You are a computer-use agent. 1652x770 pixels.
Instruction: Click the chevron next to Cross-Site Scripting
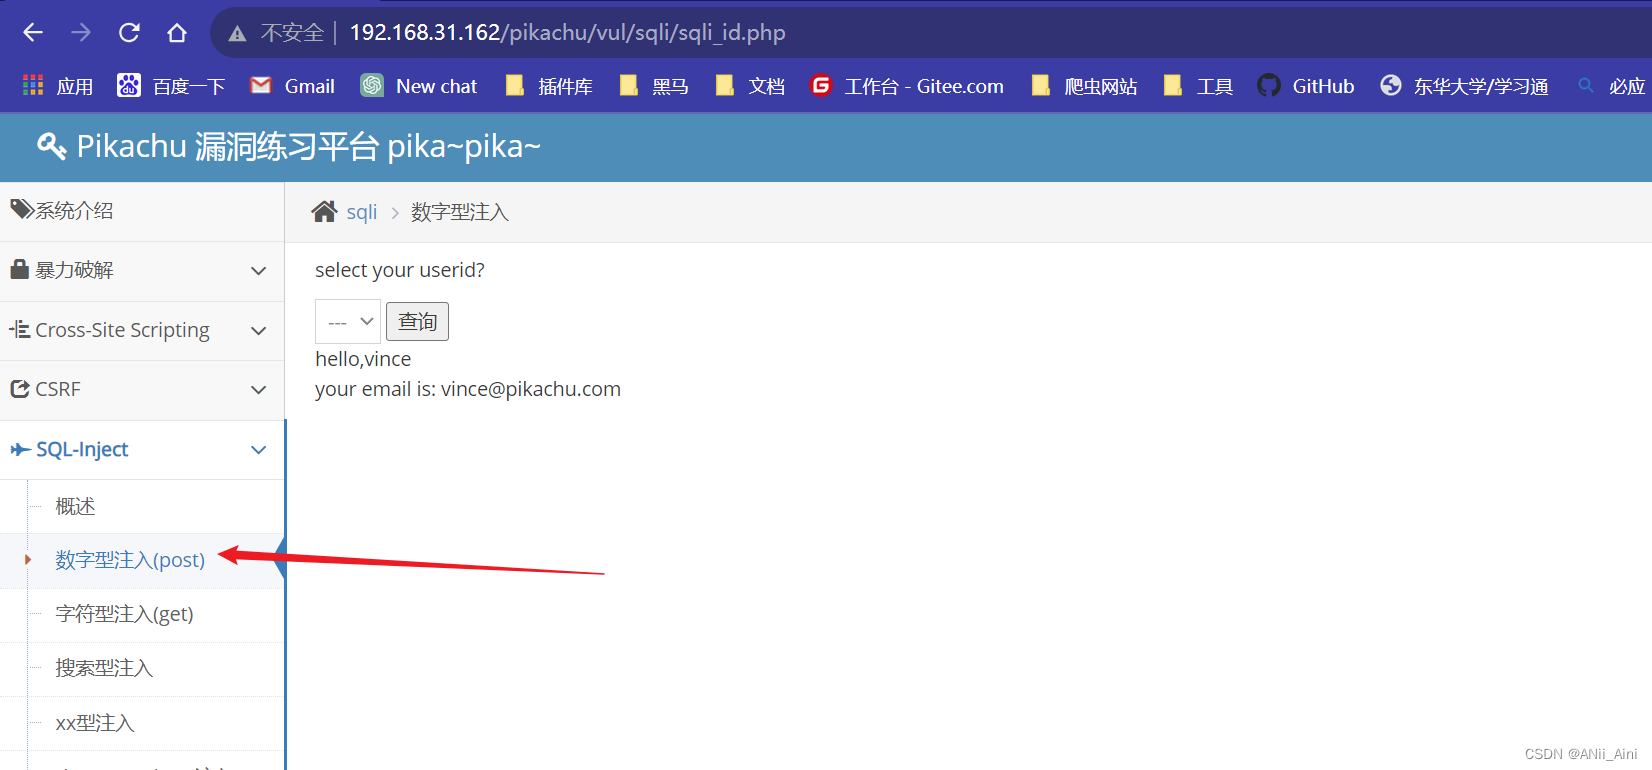point(258,330)
